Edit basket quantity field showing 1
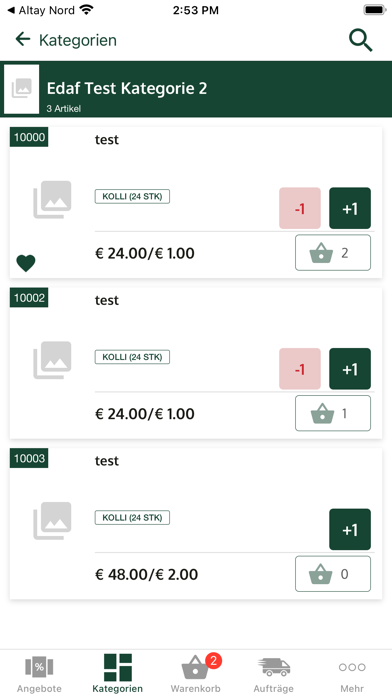 click(333, 414)
